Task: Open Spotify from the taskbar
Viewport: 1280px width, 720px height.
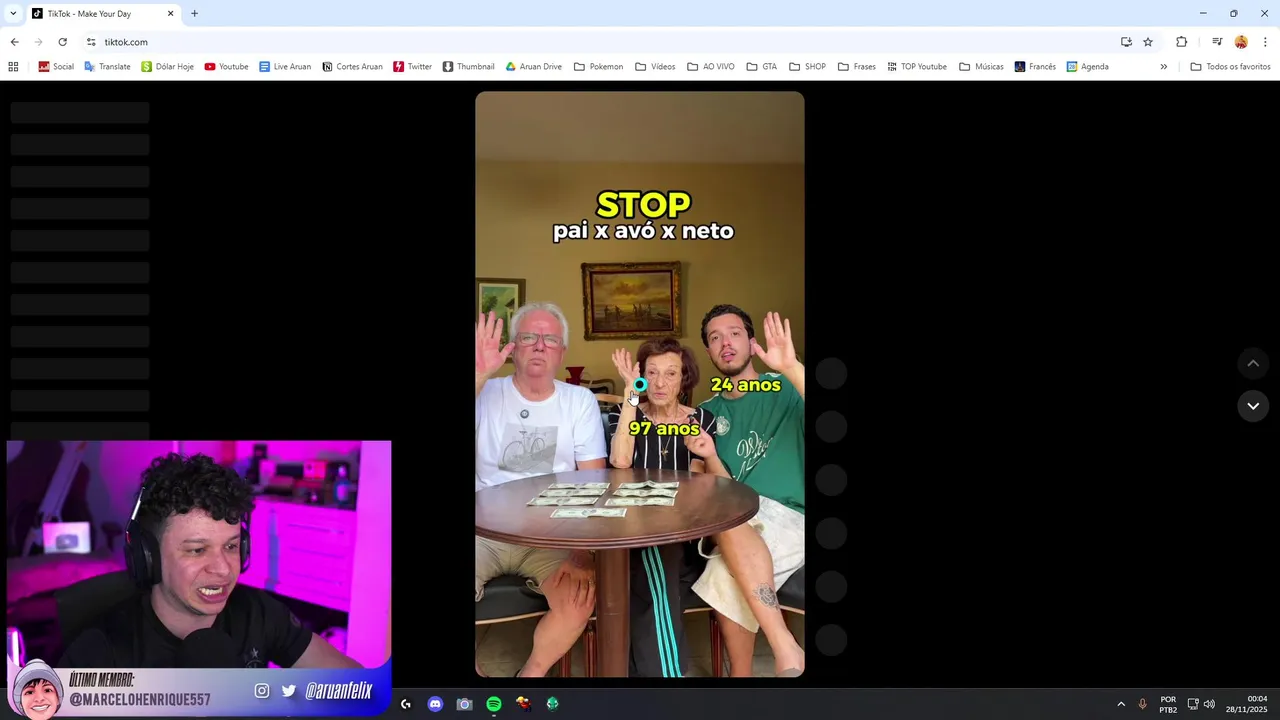Action: [494, 704]
